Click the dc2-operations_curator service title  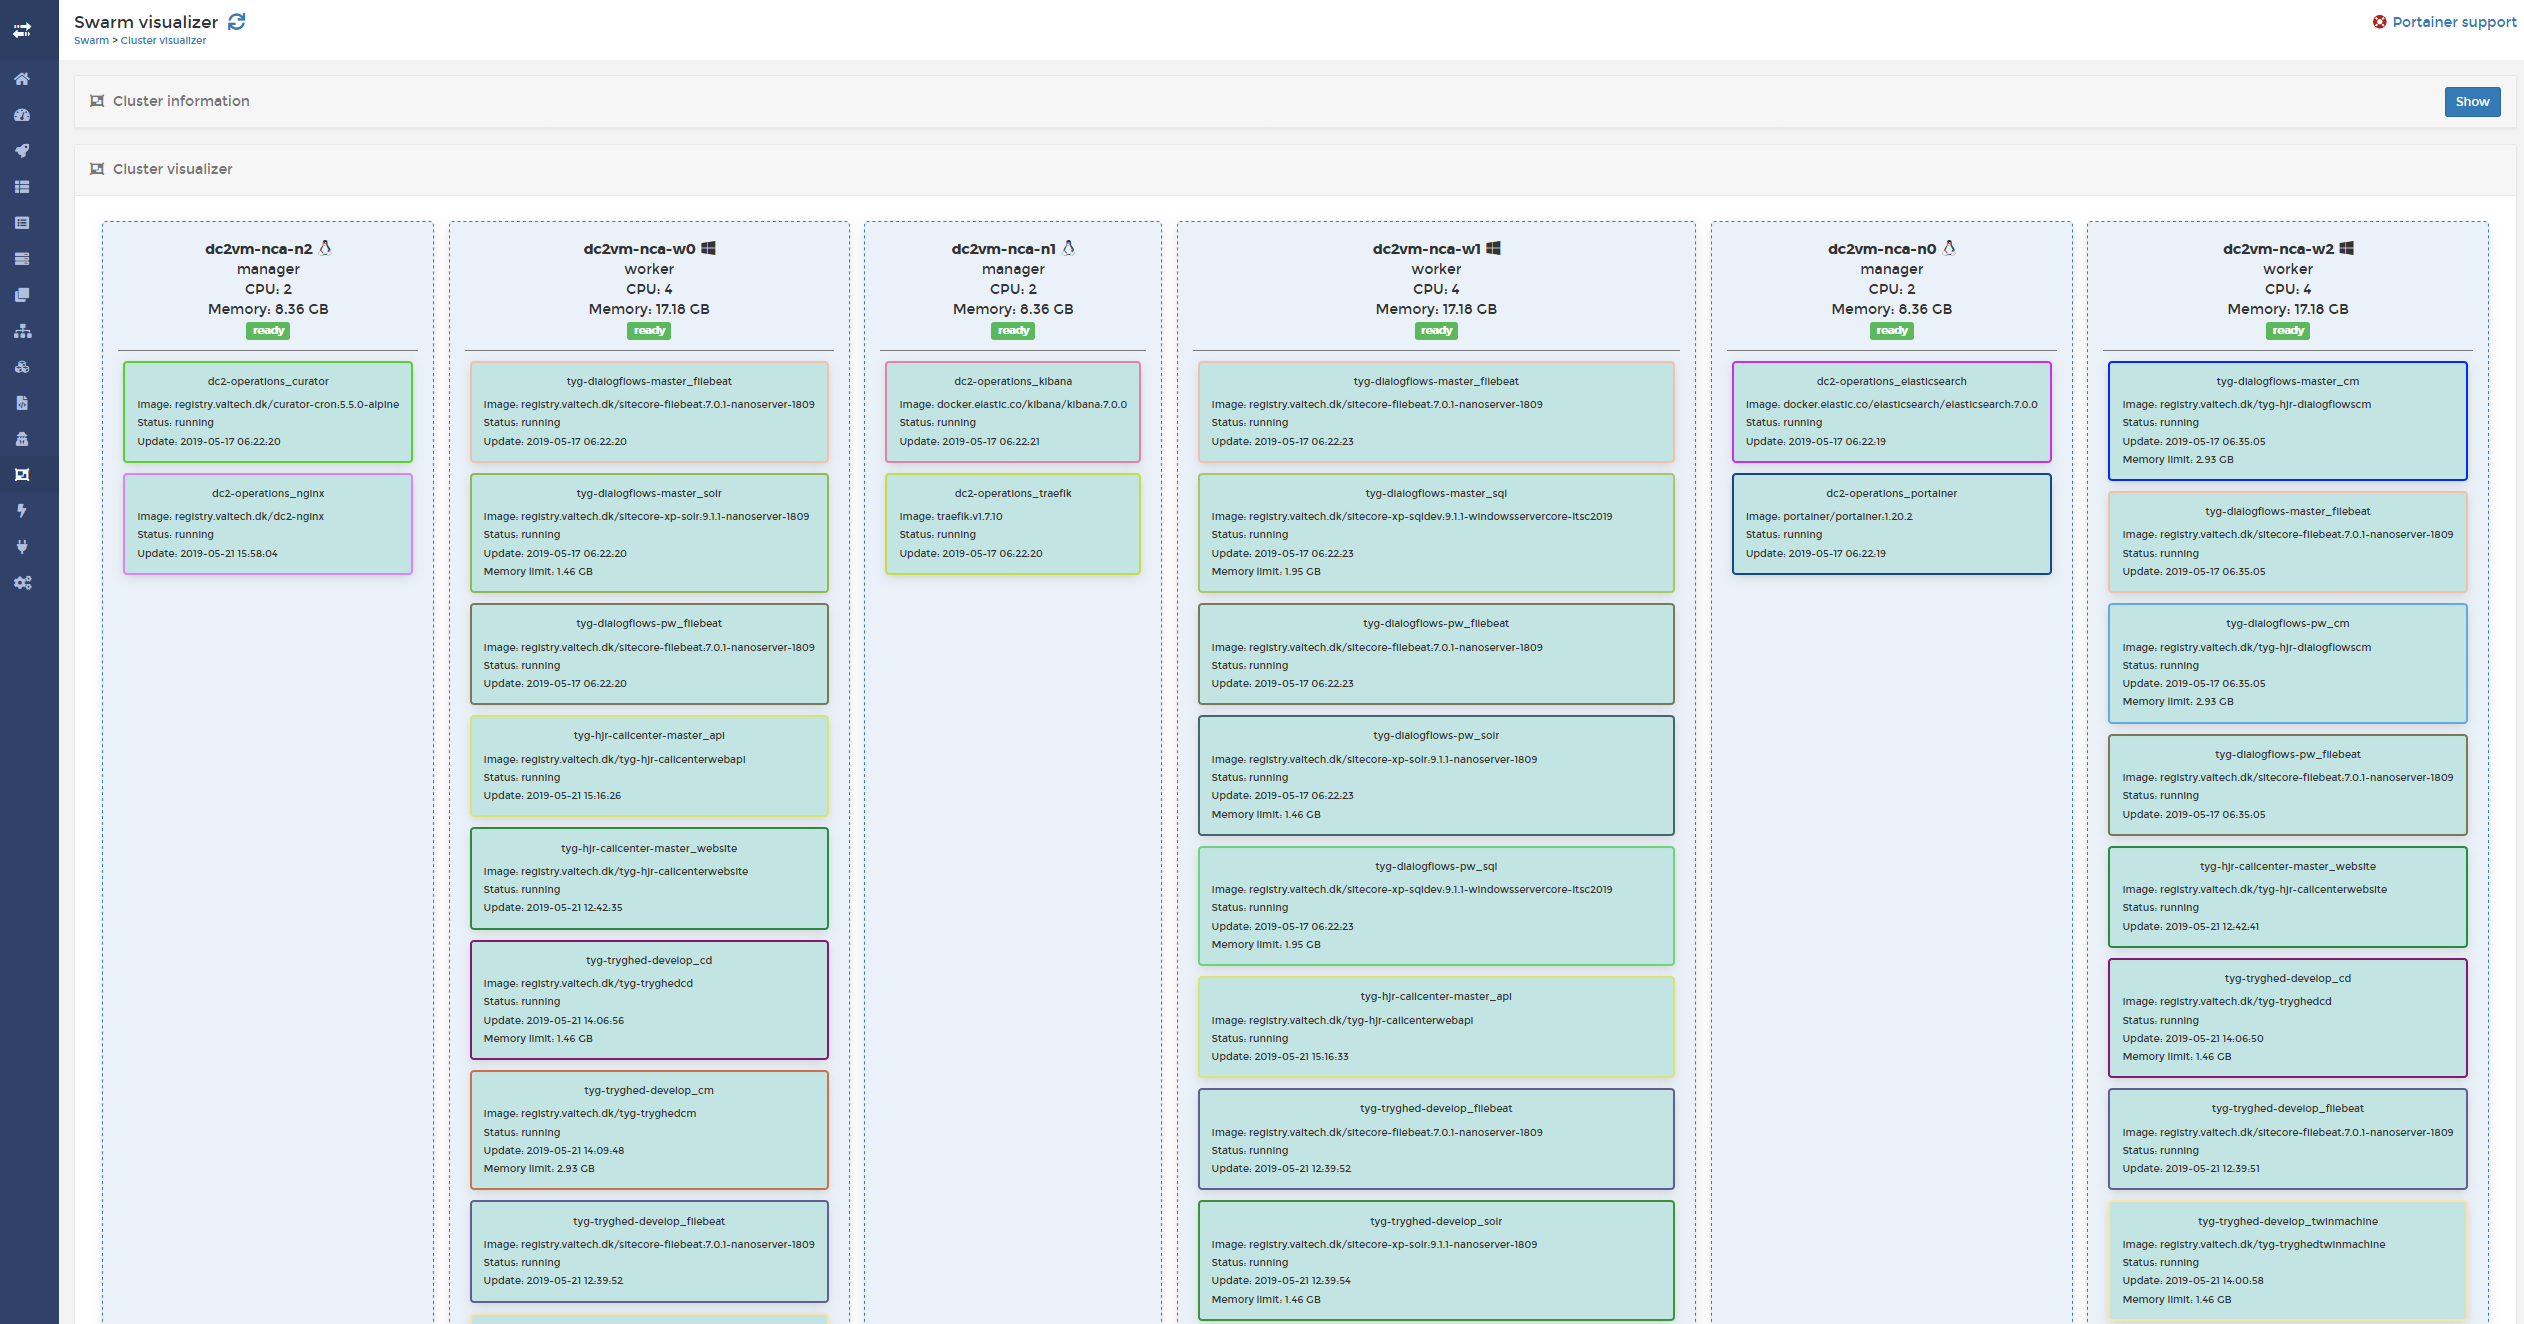tap(268, 381)
